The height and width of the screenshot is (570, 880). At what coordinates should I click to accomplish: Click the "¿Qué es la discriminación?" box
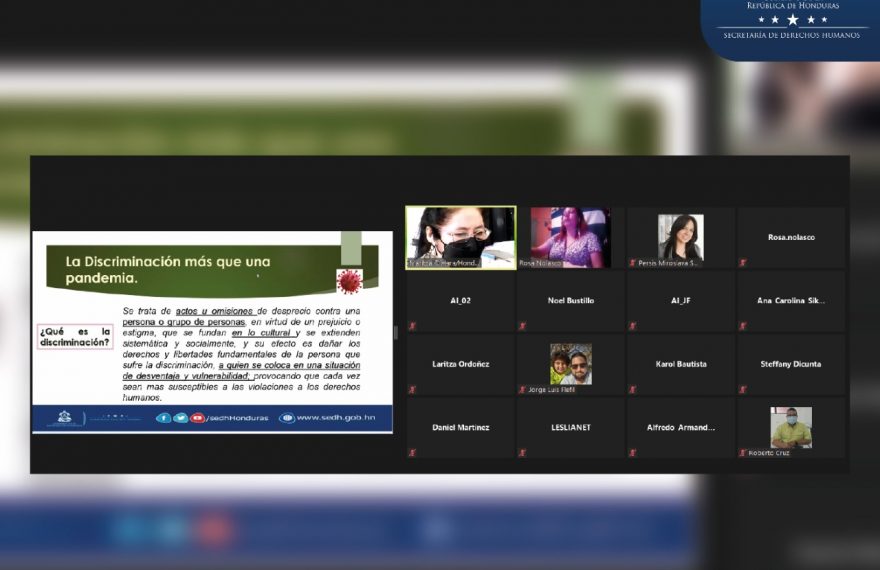(75, 337)
